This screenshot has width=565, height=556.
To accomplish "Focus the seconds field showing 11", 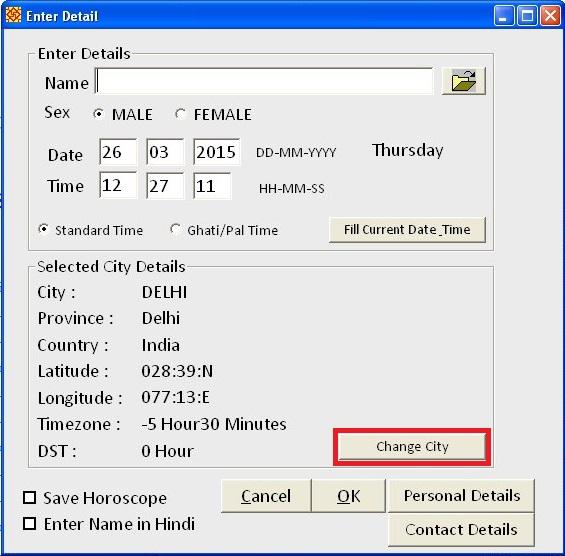I will pyautogui.click(x=212, y=186).
